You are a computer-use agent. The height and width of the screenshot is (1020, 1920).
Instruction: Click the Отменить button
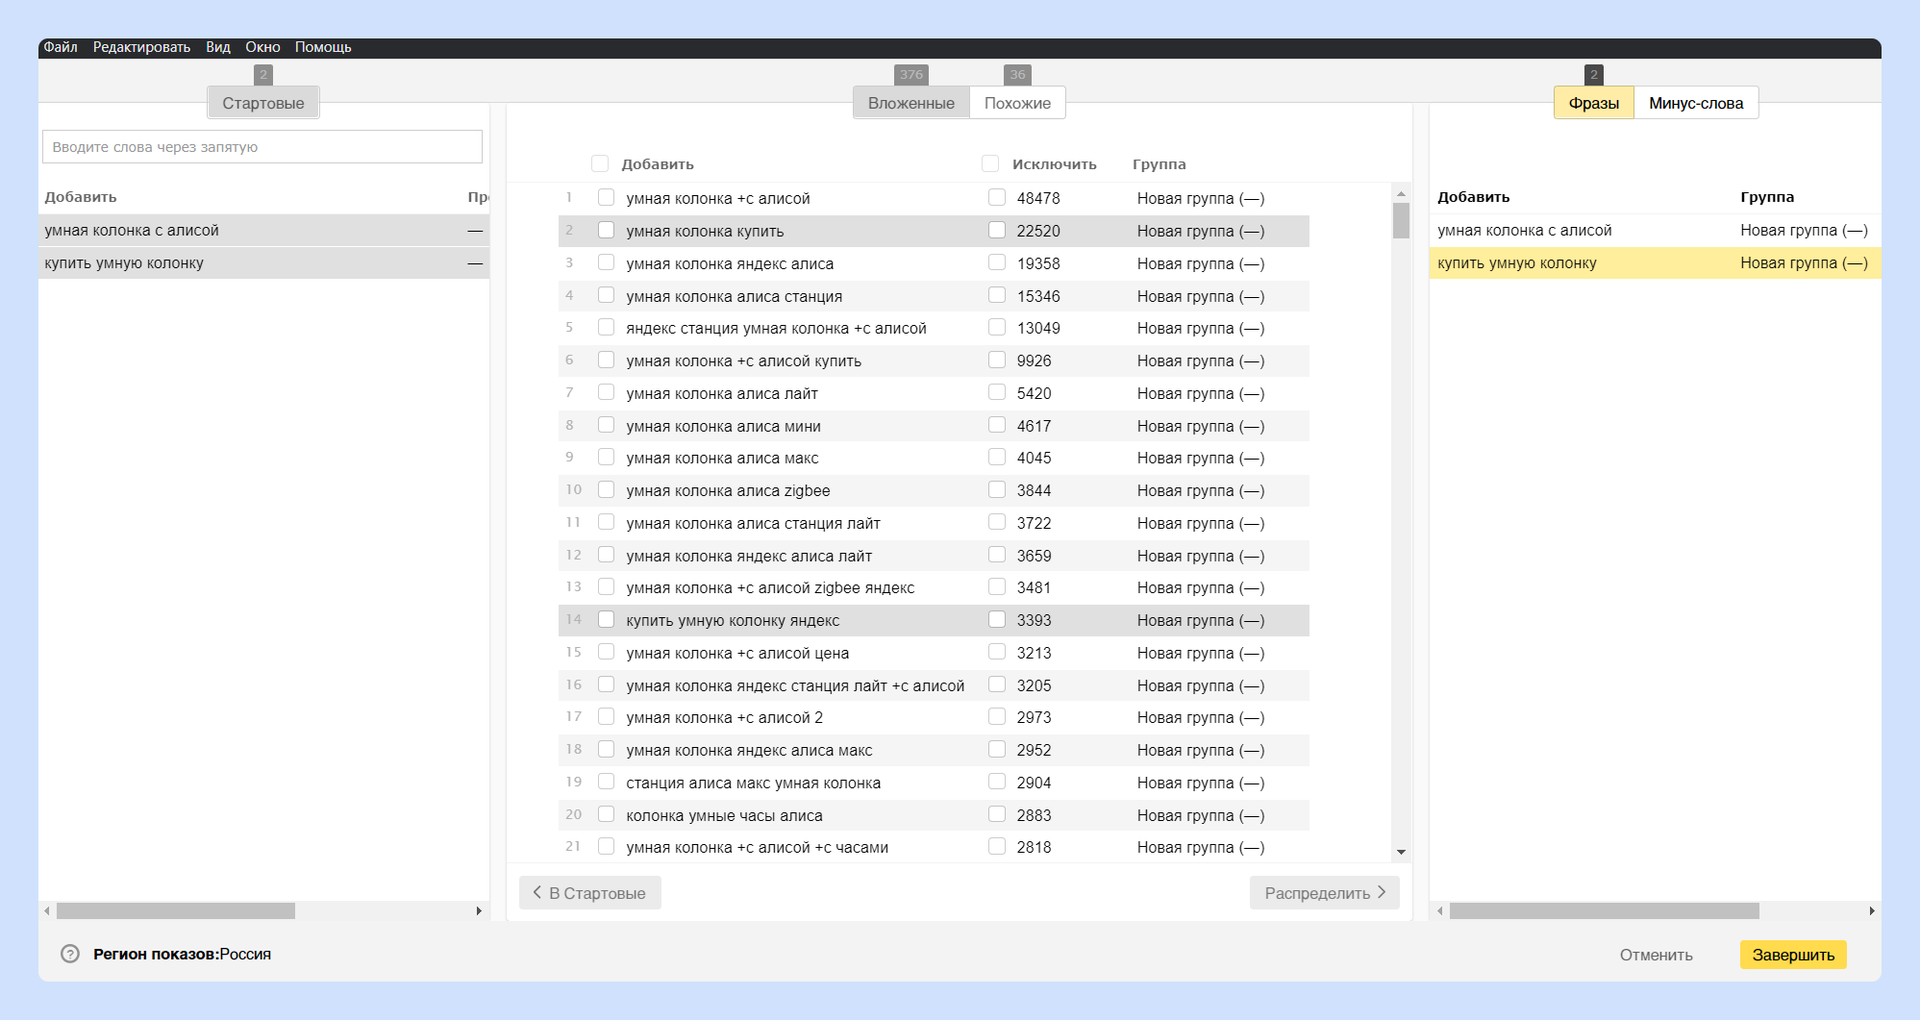pos(1656,955)
